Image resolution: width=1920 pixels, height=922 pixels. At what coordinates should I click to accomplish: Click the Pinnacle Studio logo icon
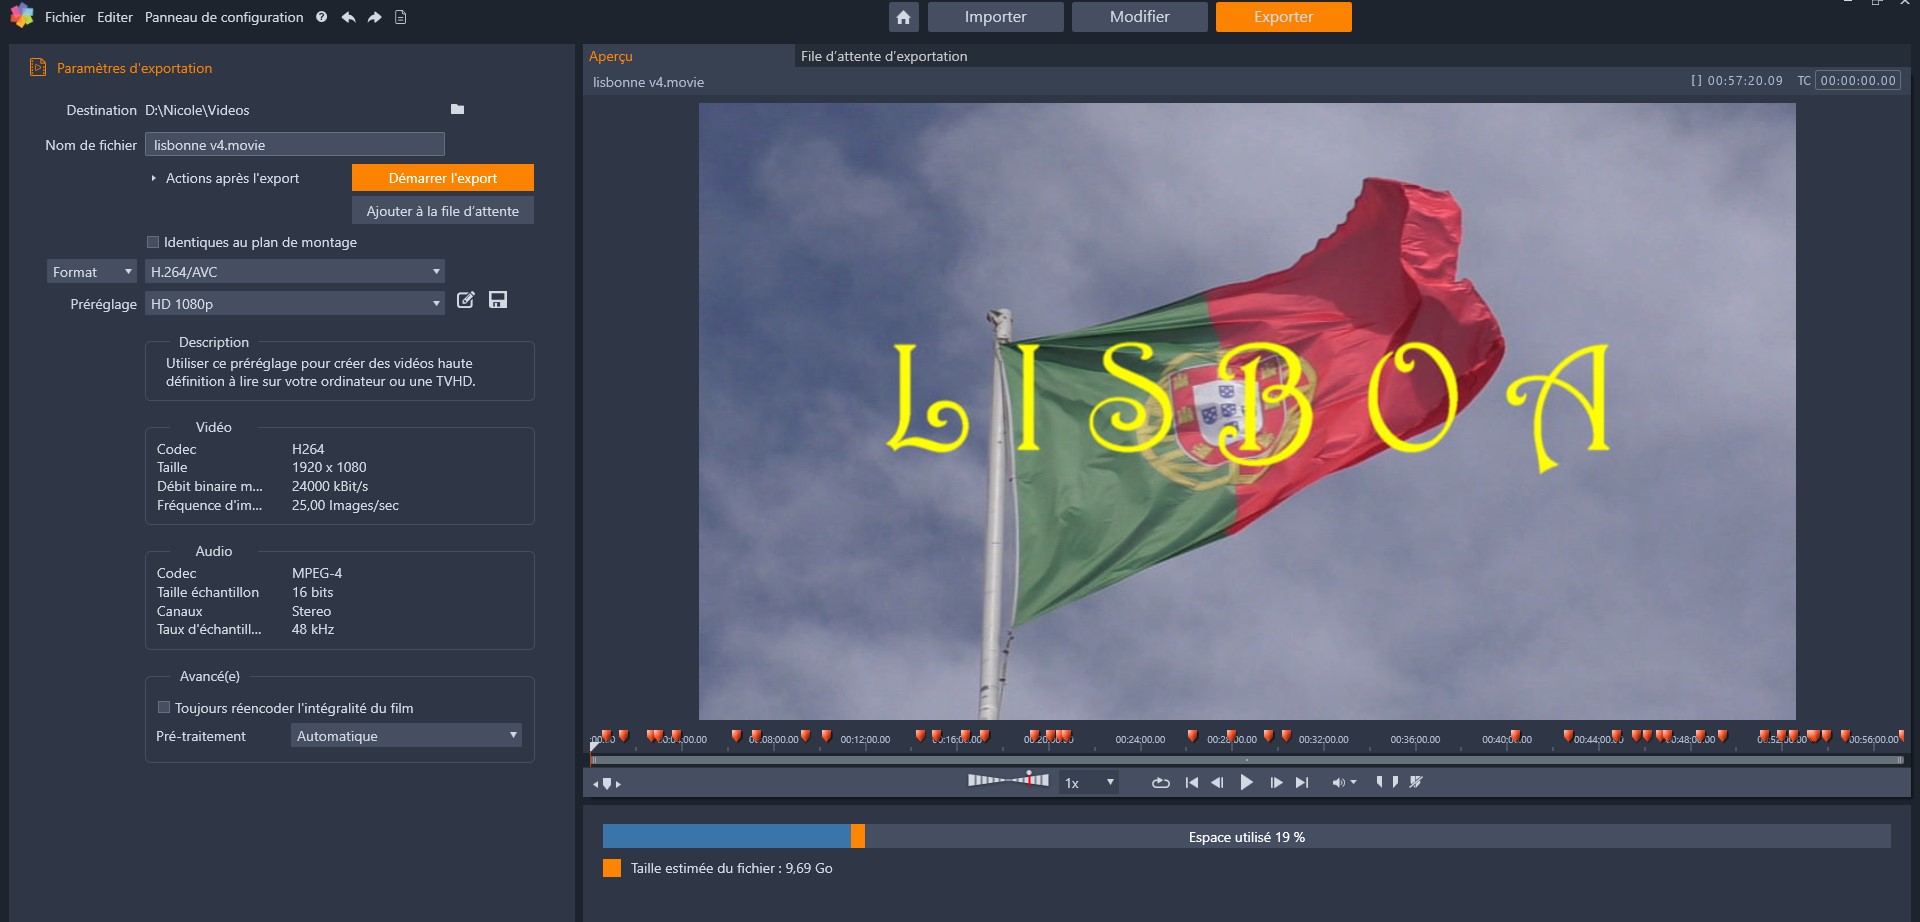point(21,16)
